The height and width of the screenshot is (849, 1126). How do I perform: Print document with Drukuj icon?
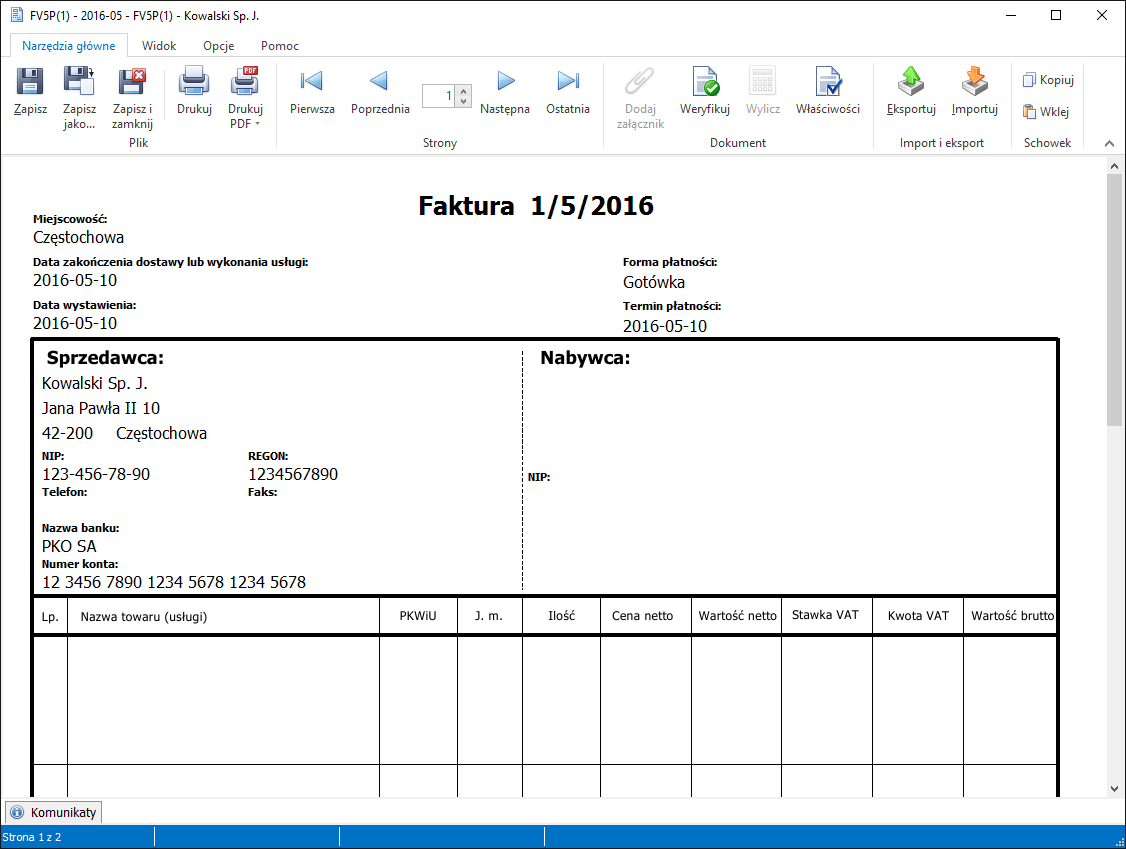pyautogui.click(x=194, y=83)
